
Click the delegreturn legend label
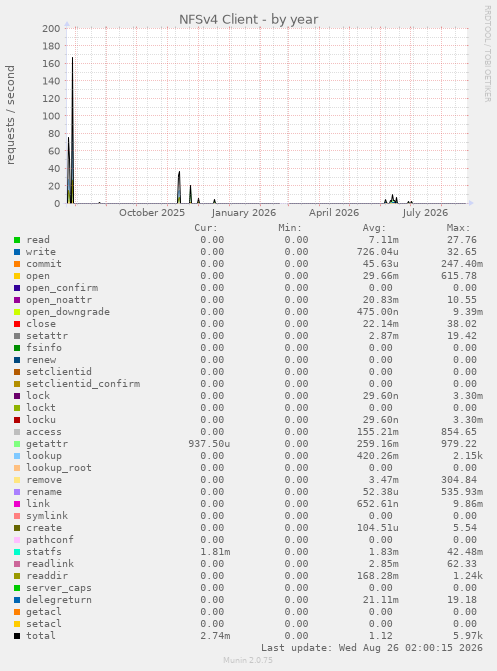59,600
